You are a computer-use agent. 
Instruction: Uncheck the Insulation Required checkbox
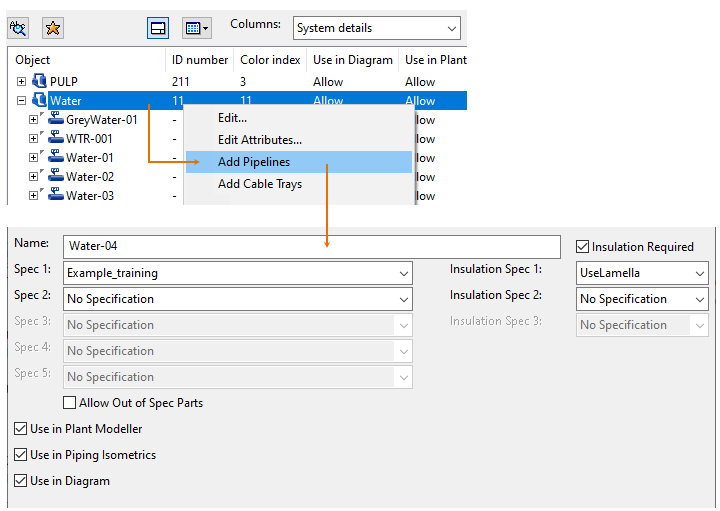pyautogui.click(x=583, y=247)
